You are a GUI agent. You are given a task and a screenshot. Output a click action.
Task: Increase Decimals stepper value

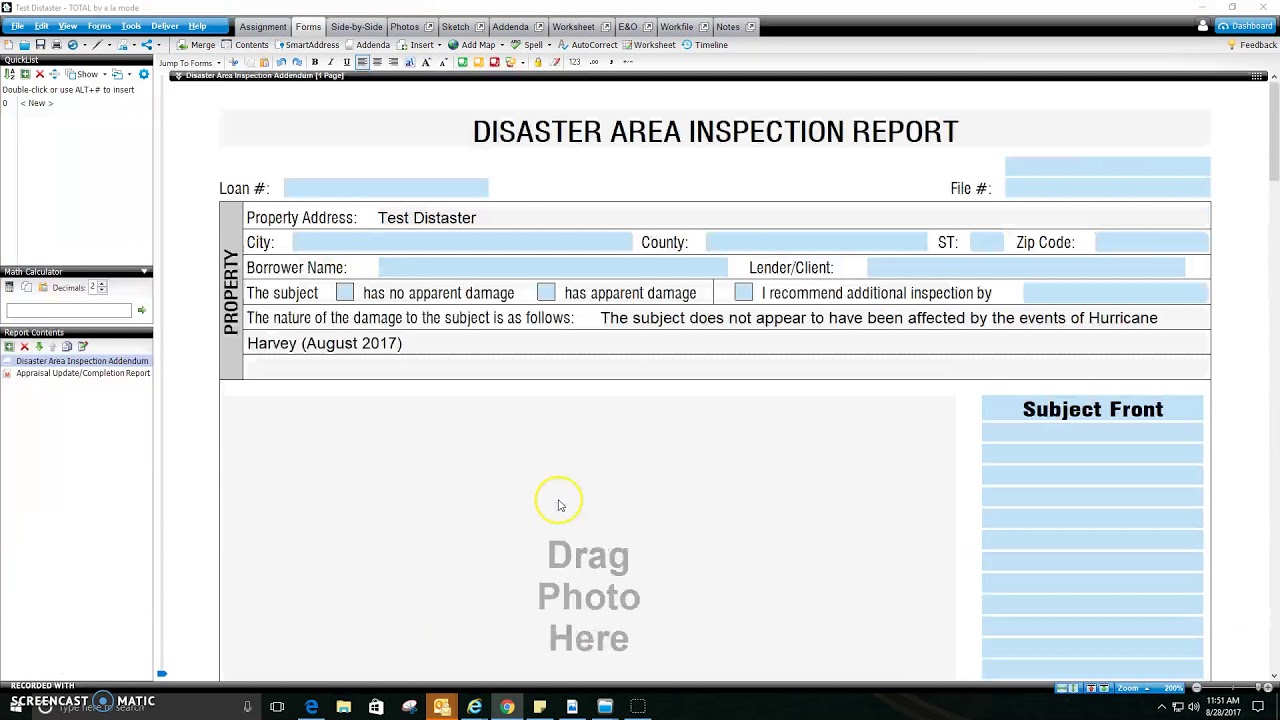coord(101,284)
